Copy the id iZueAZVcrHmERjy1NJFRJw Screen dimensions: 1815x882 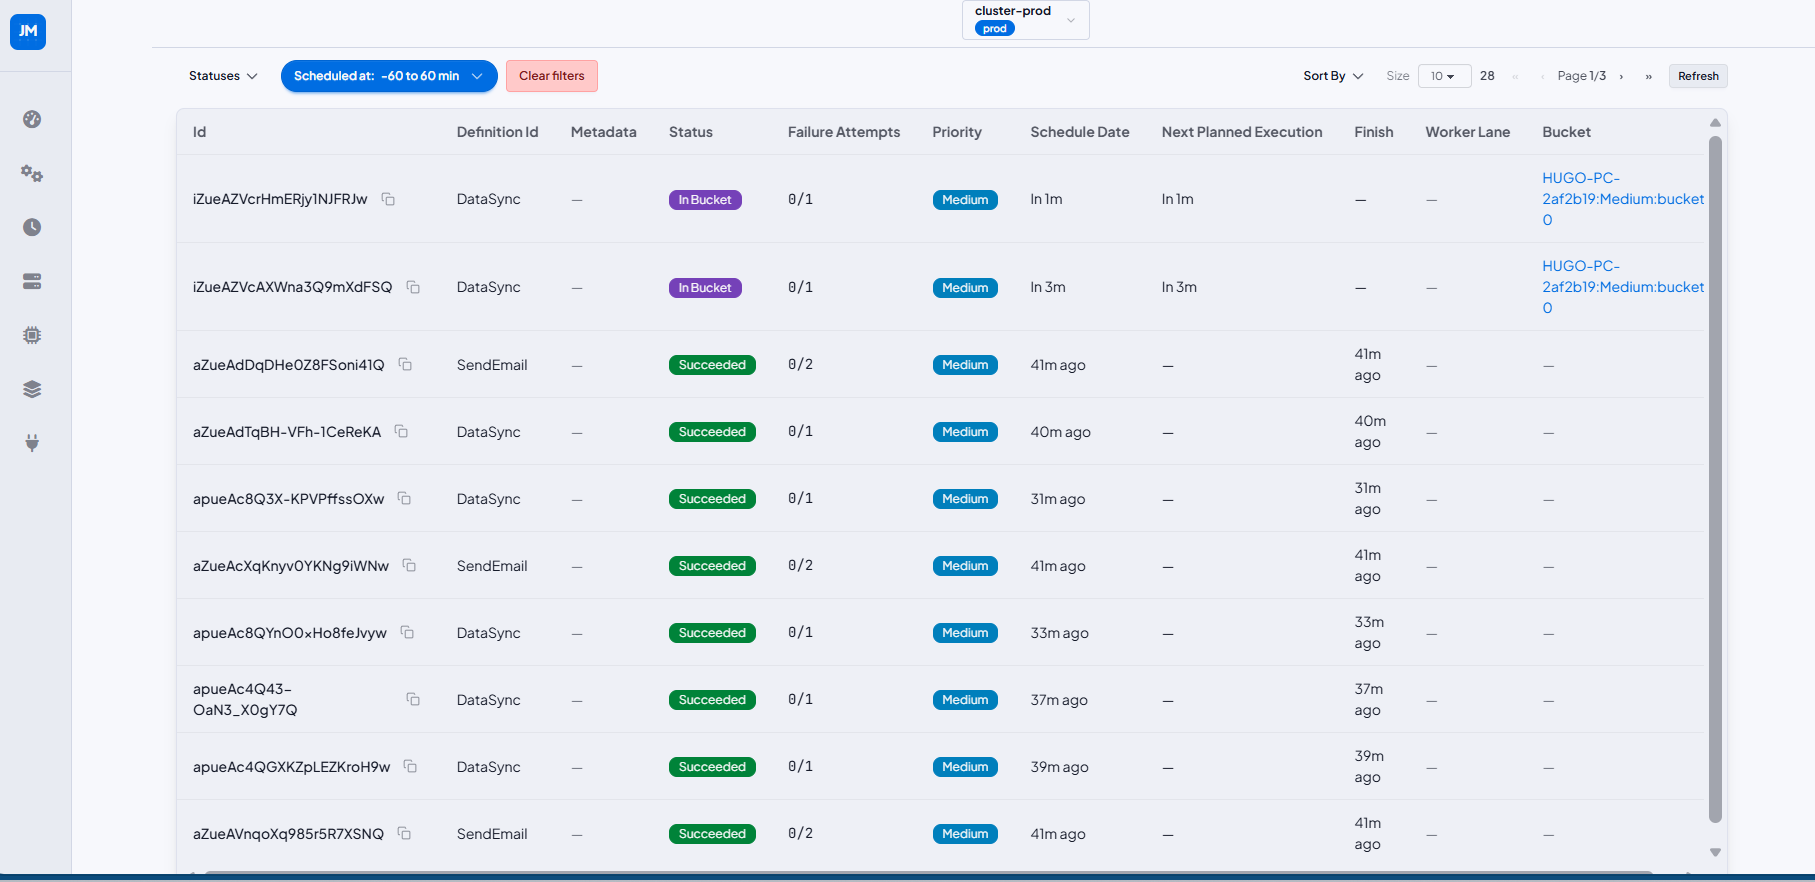tap(388, 199)
